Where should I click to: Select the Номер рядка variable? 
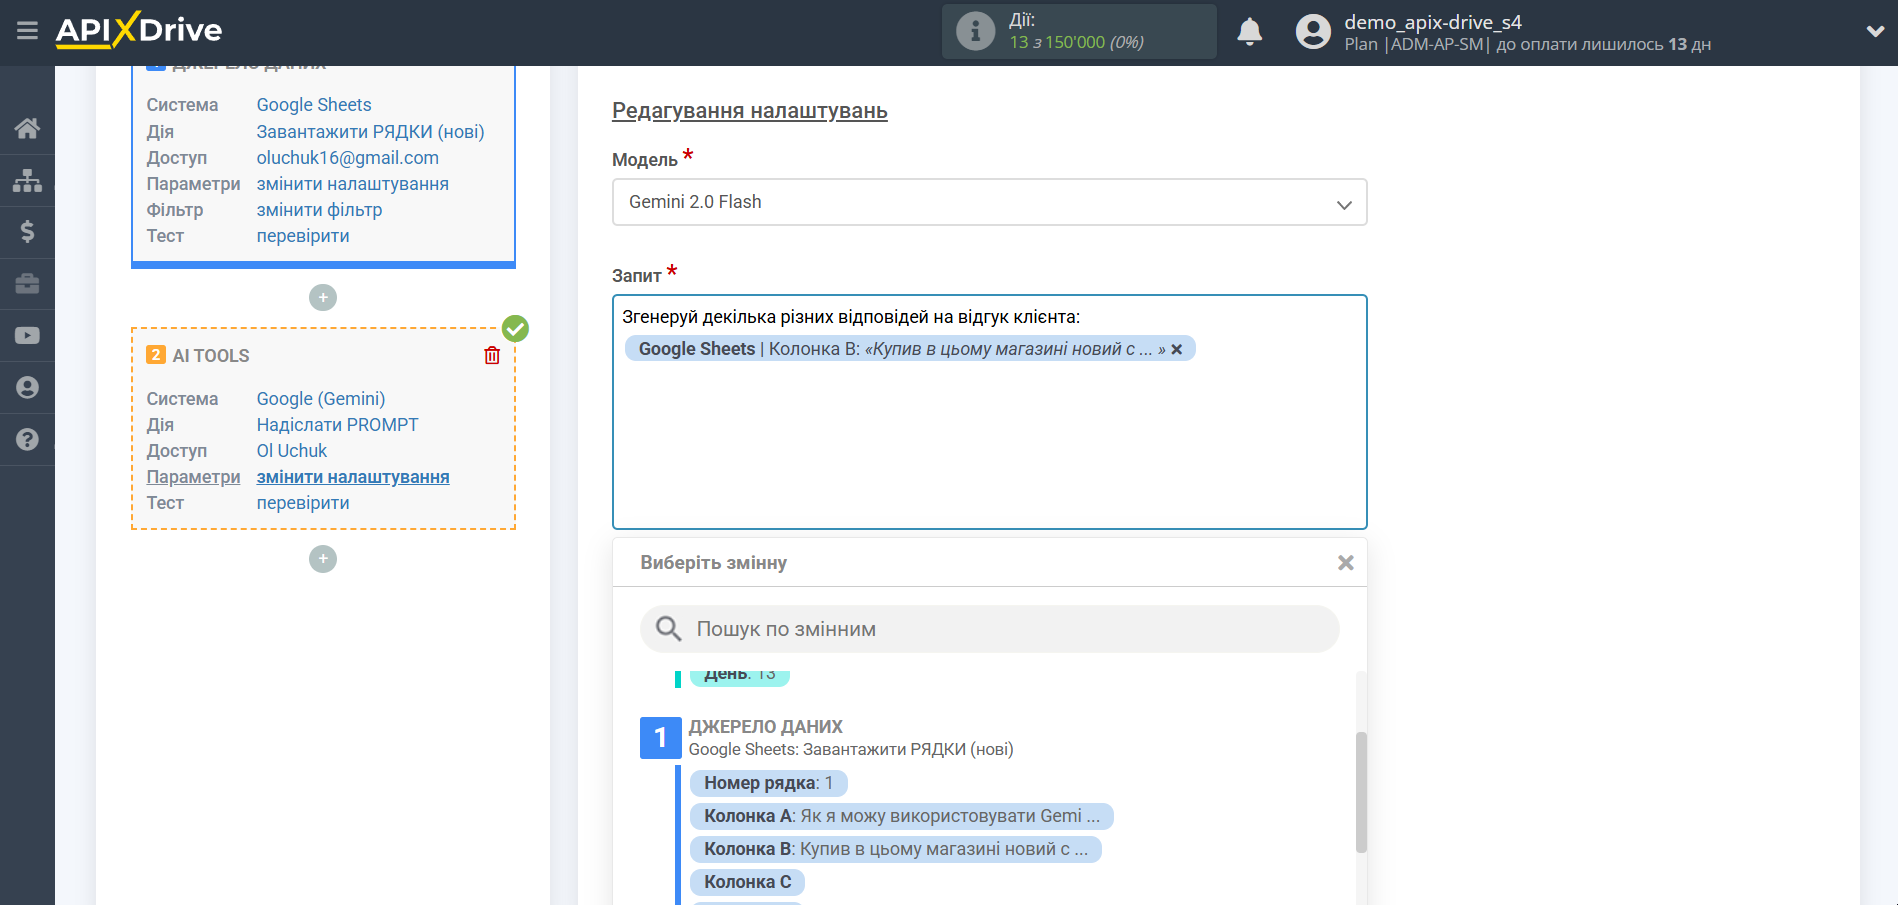tap(767, 783)
